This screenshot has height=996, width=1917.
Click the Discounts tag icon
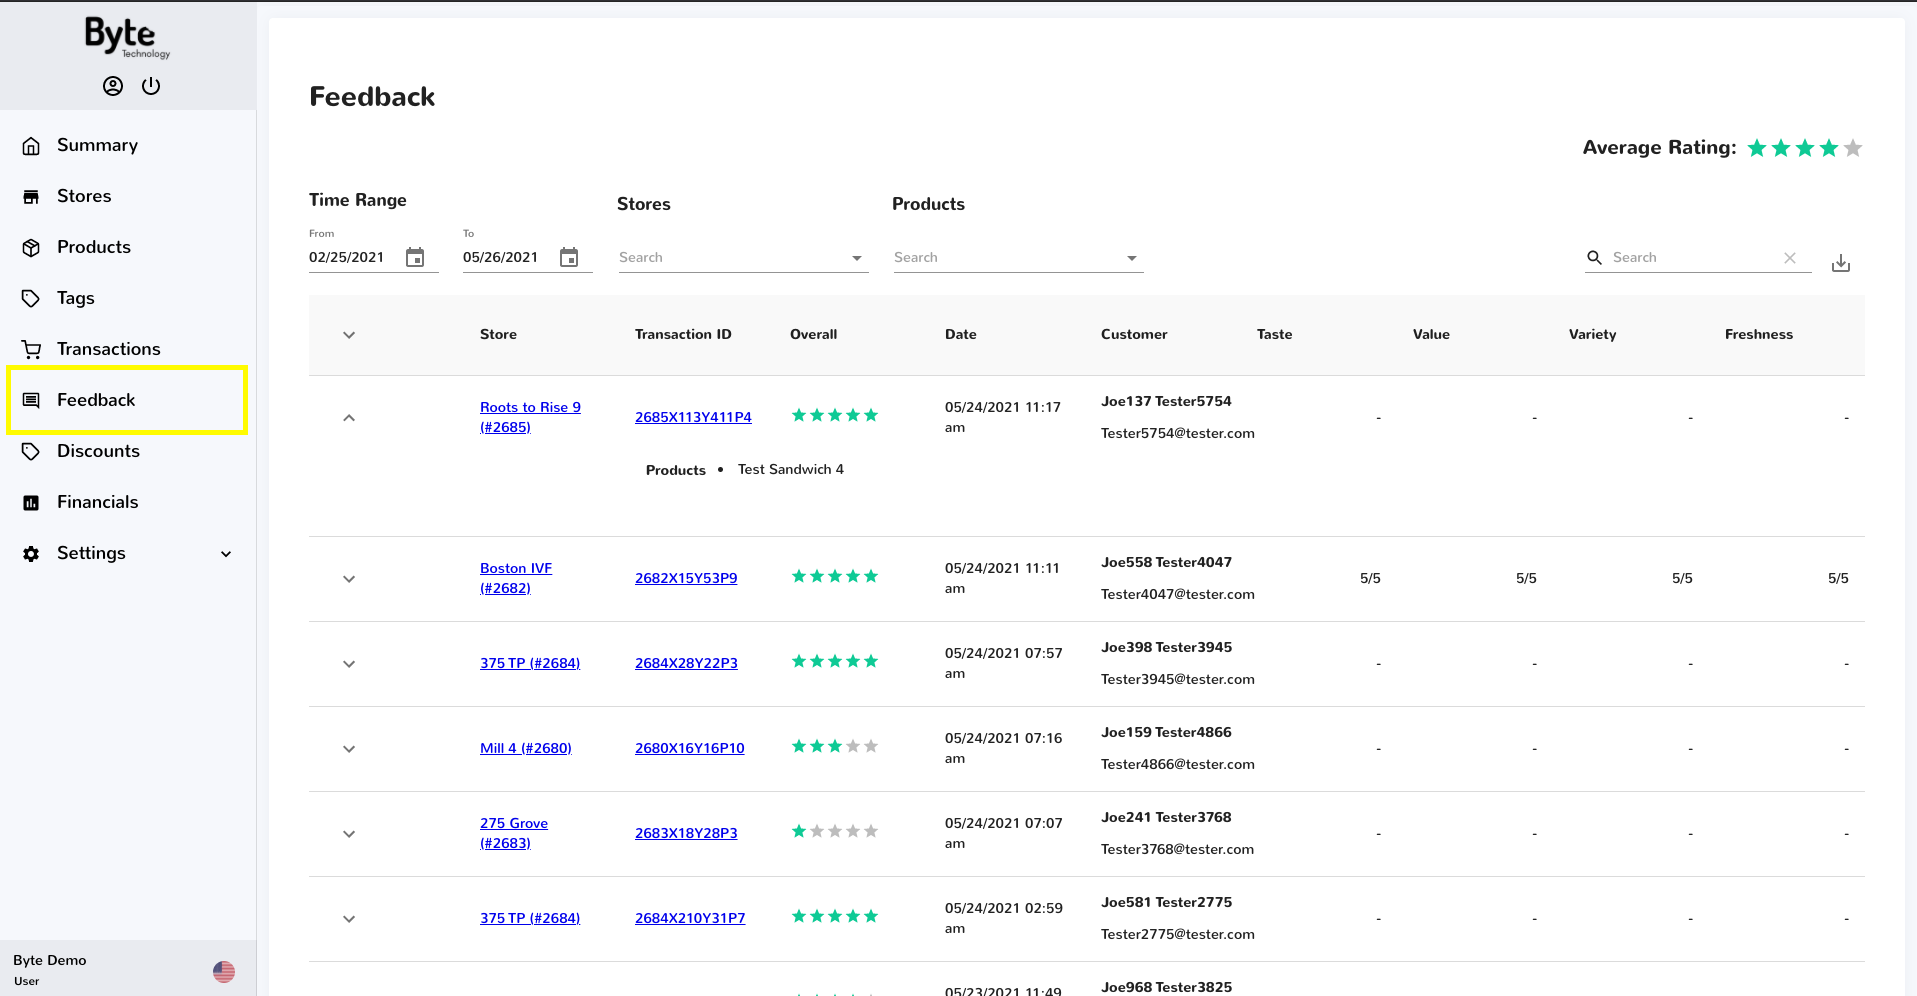coord(31,452)
